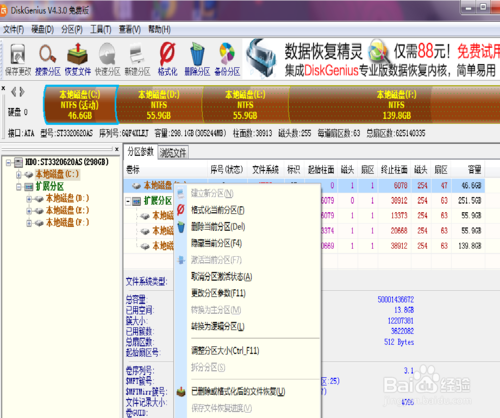Select the C: partition block in the disk map

(80, 105)
